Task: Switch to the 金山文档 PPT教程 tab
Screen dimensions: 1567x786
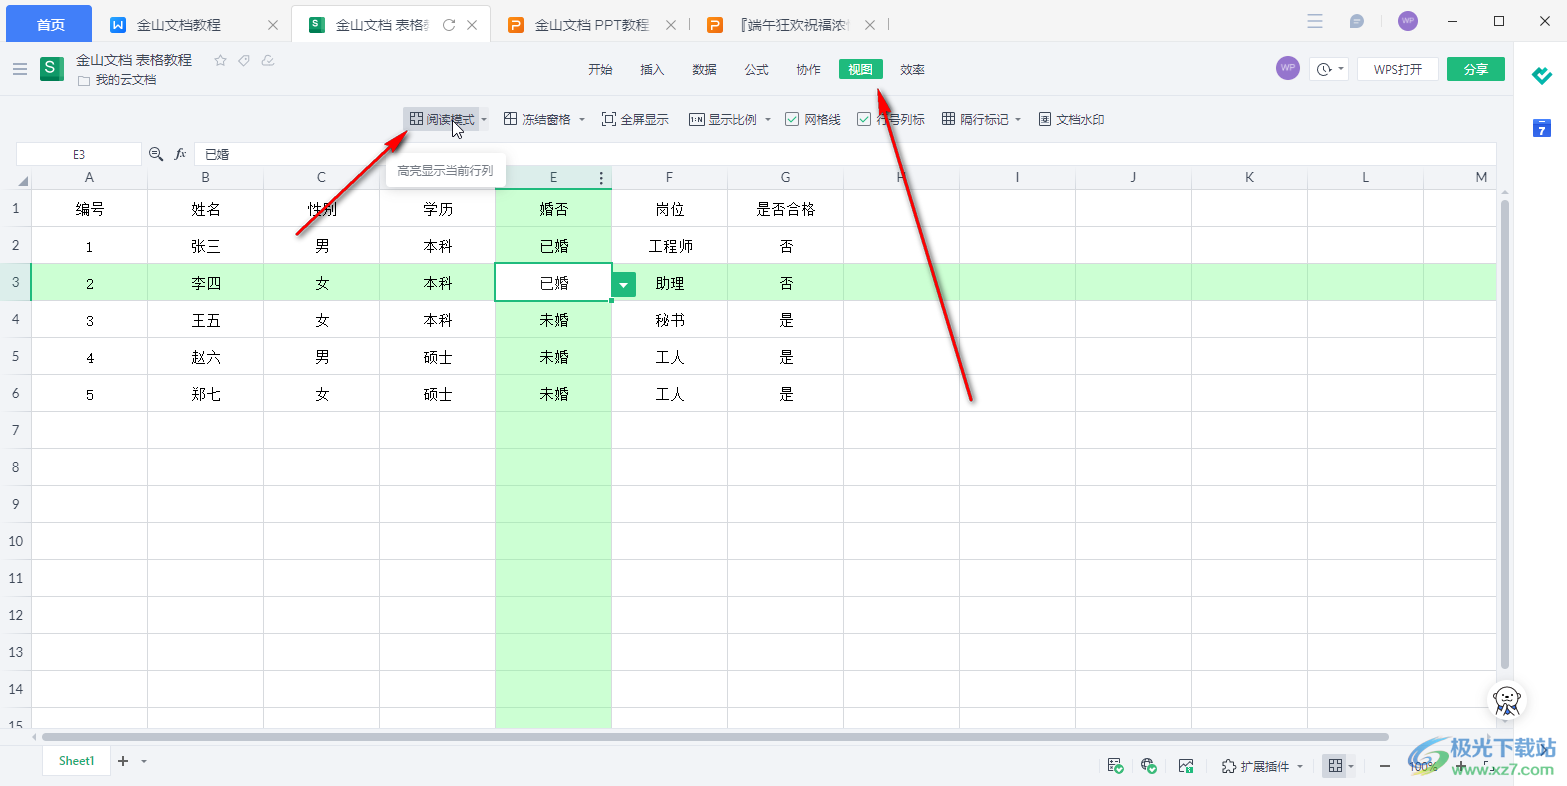Action: tap(591, 24)
